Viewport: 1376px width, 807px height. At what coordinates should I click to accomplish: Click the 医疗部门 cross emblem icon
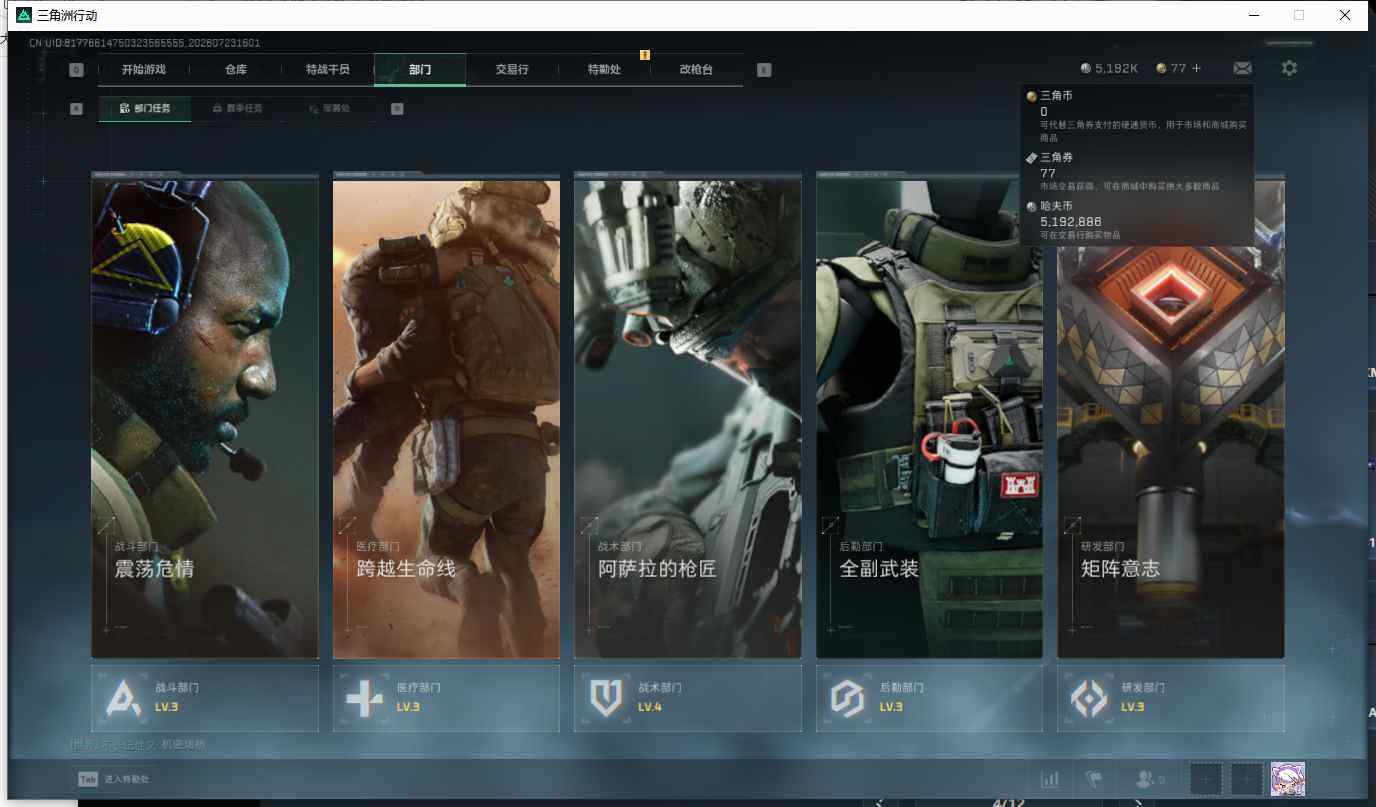[364, 698]
